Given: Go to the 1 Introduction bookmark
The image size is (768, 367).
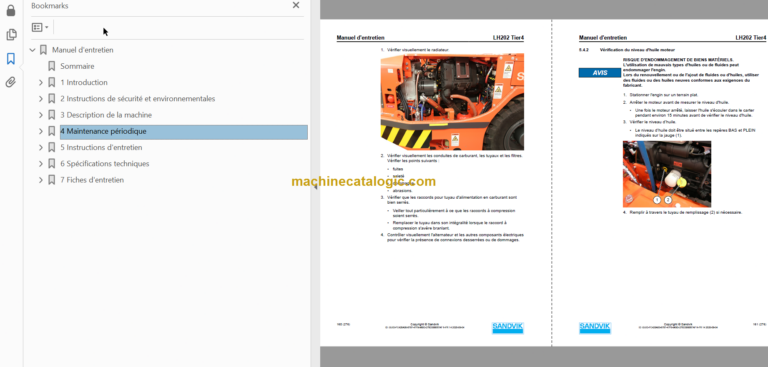Looking at the screenshot, I should coord(84,82).
